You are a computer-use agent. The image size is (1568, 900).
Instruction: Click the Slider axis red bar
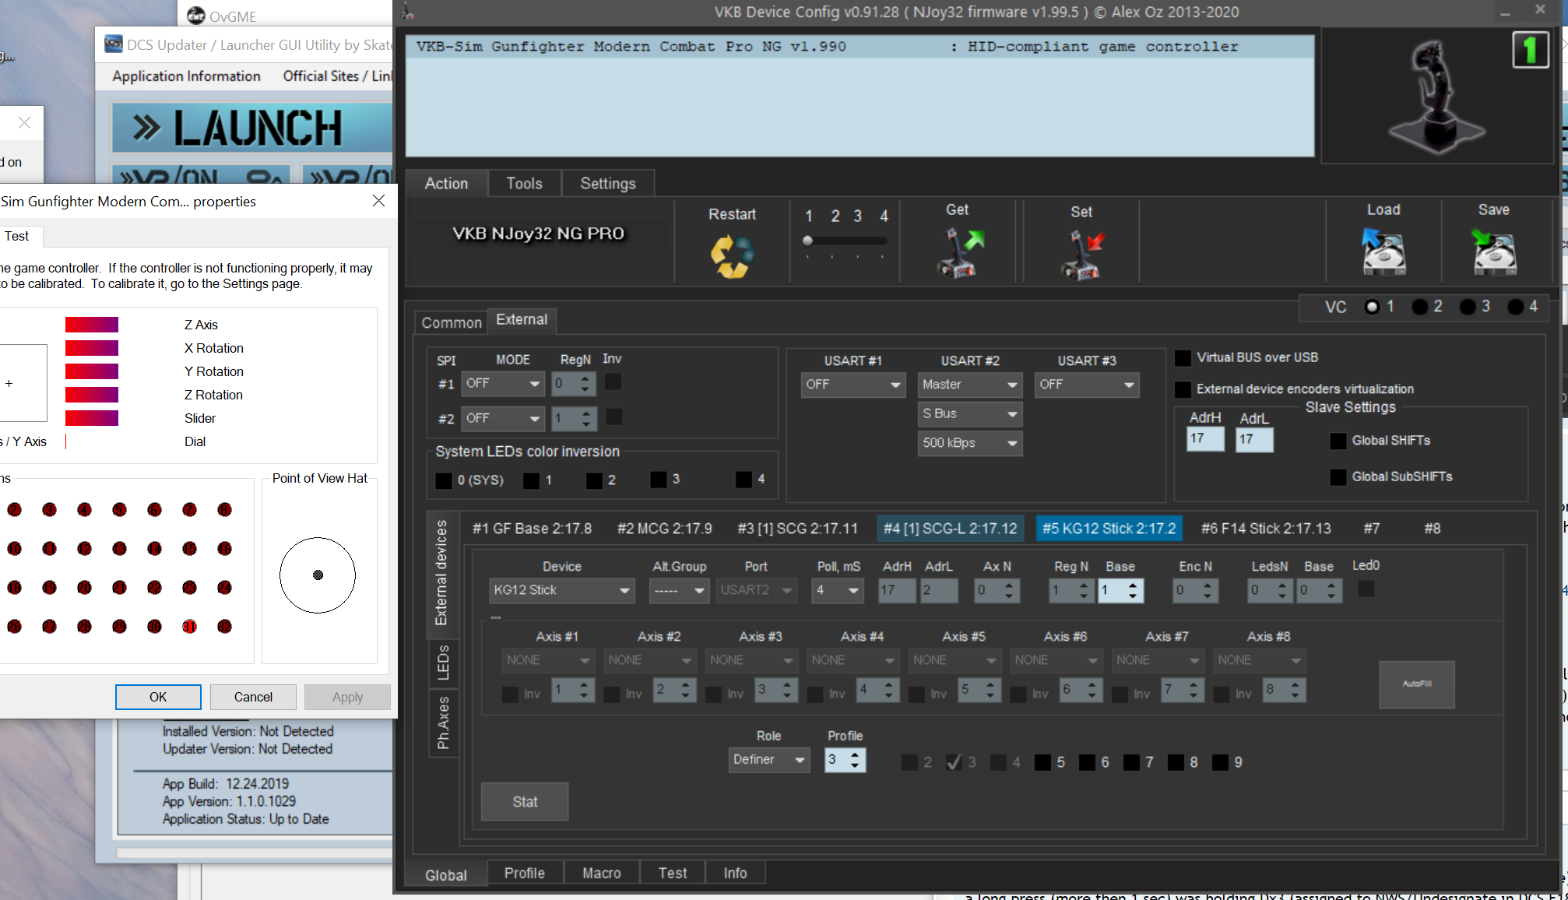coord(92,418)
